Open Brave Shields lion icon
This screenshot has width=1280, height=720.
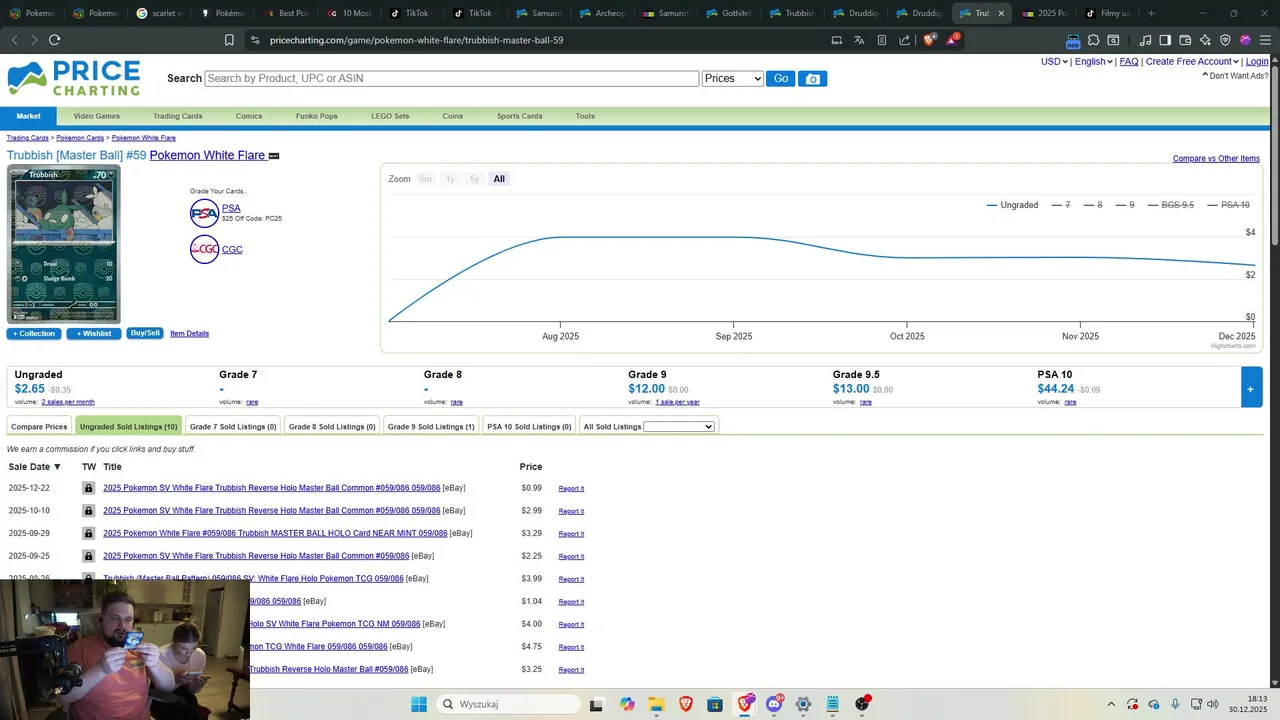click(930, 40)
